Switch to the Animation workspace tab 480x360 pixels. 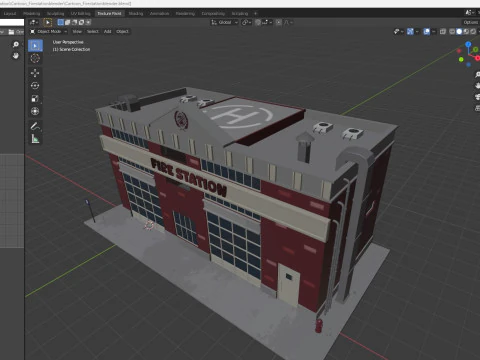(159, 13)
